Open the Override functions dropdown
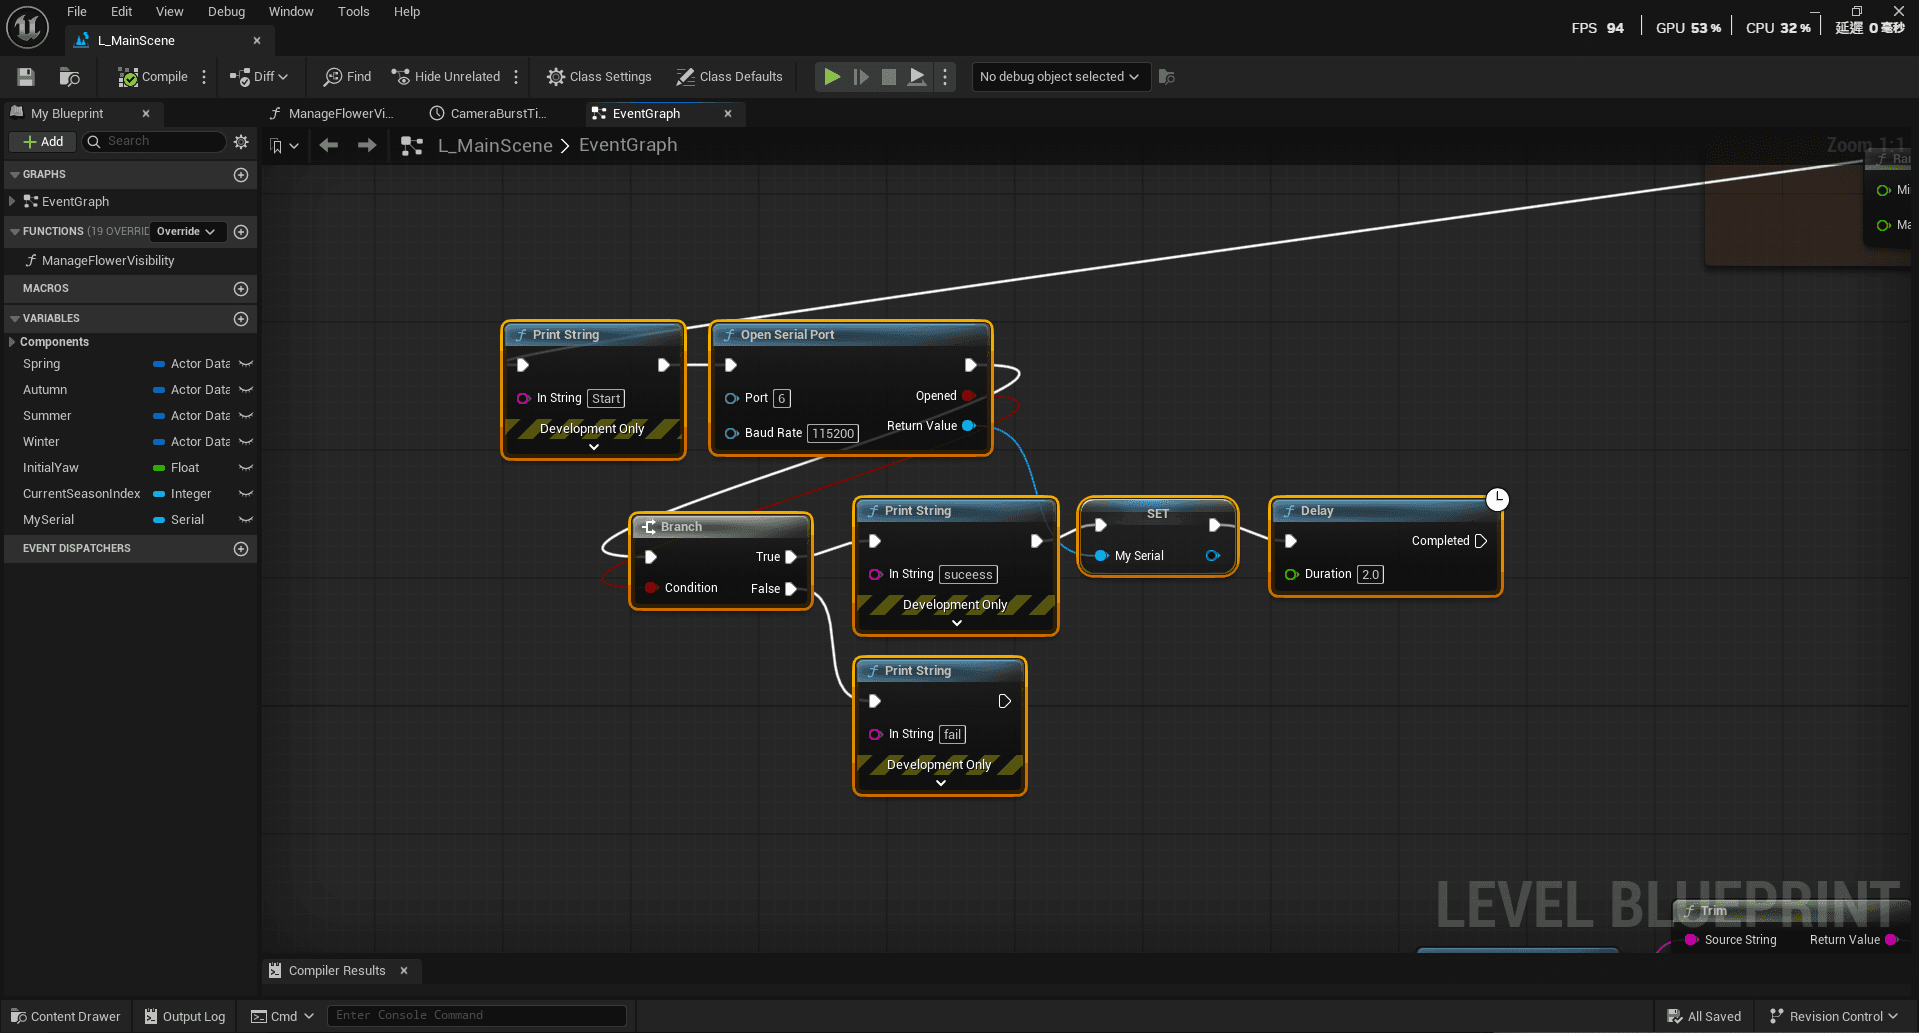This screenshot has width=1919, height=1033. [186, 231]
